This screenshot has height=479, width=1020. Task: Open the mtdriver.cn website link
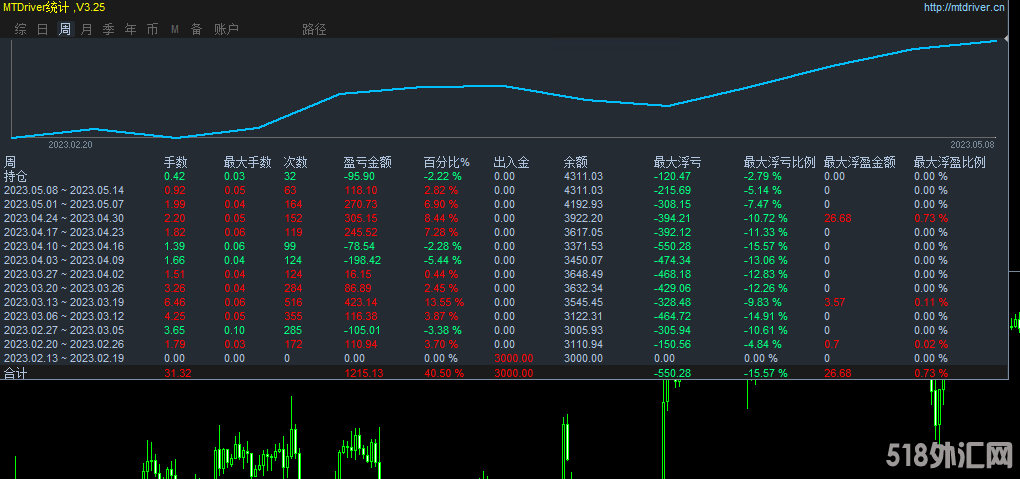(x=964, y=8)
